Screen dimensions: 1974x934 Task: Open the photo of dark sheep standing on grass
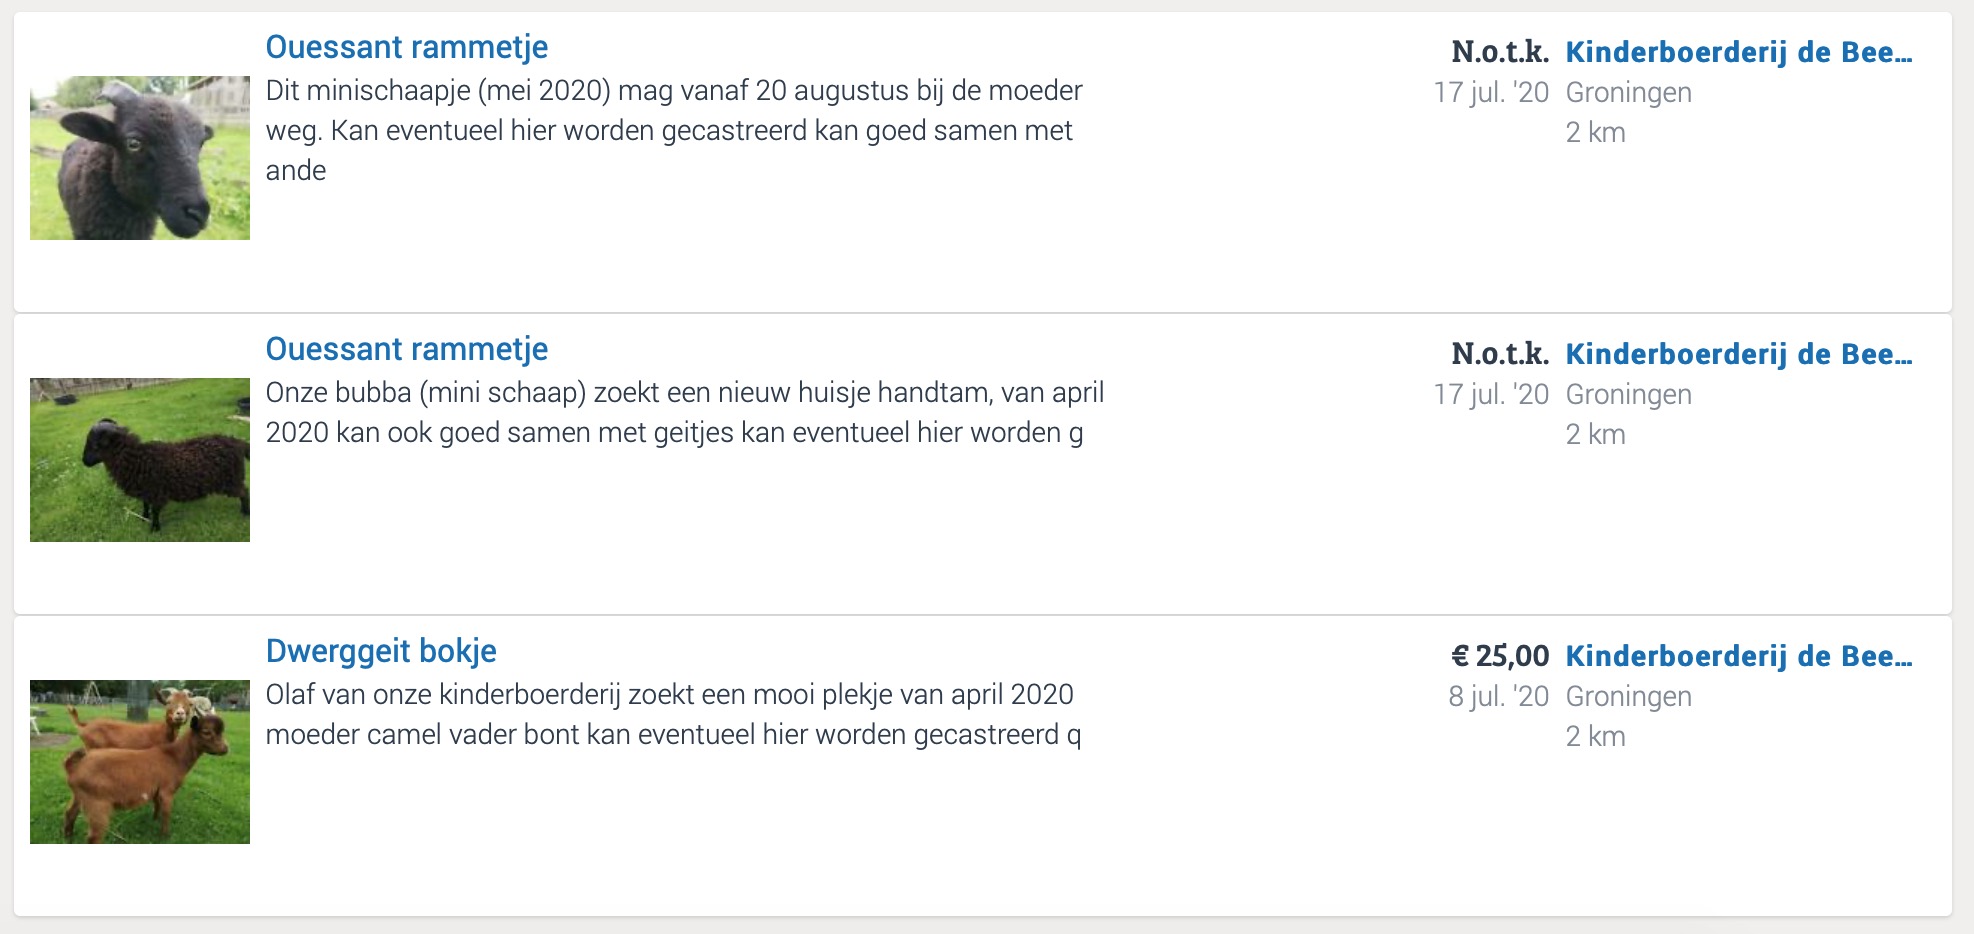tap(140, 460)
